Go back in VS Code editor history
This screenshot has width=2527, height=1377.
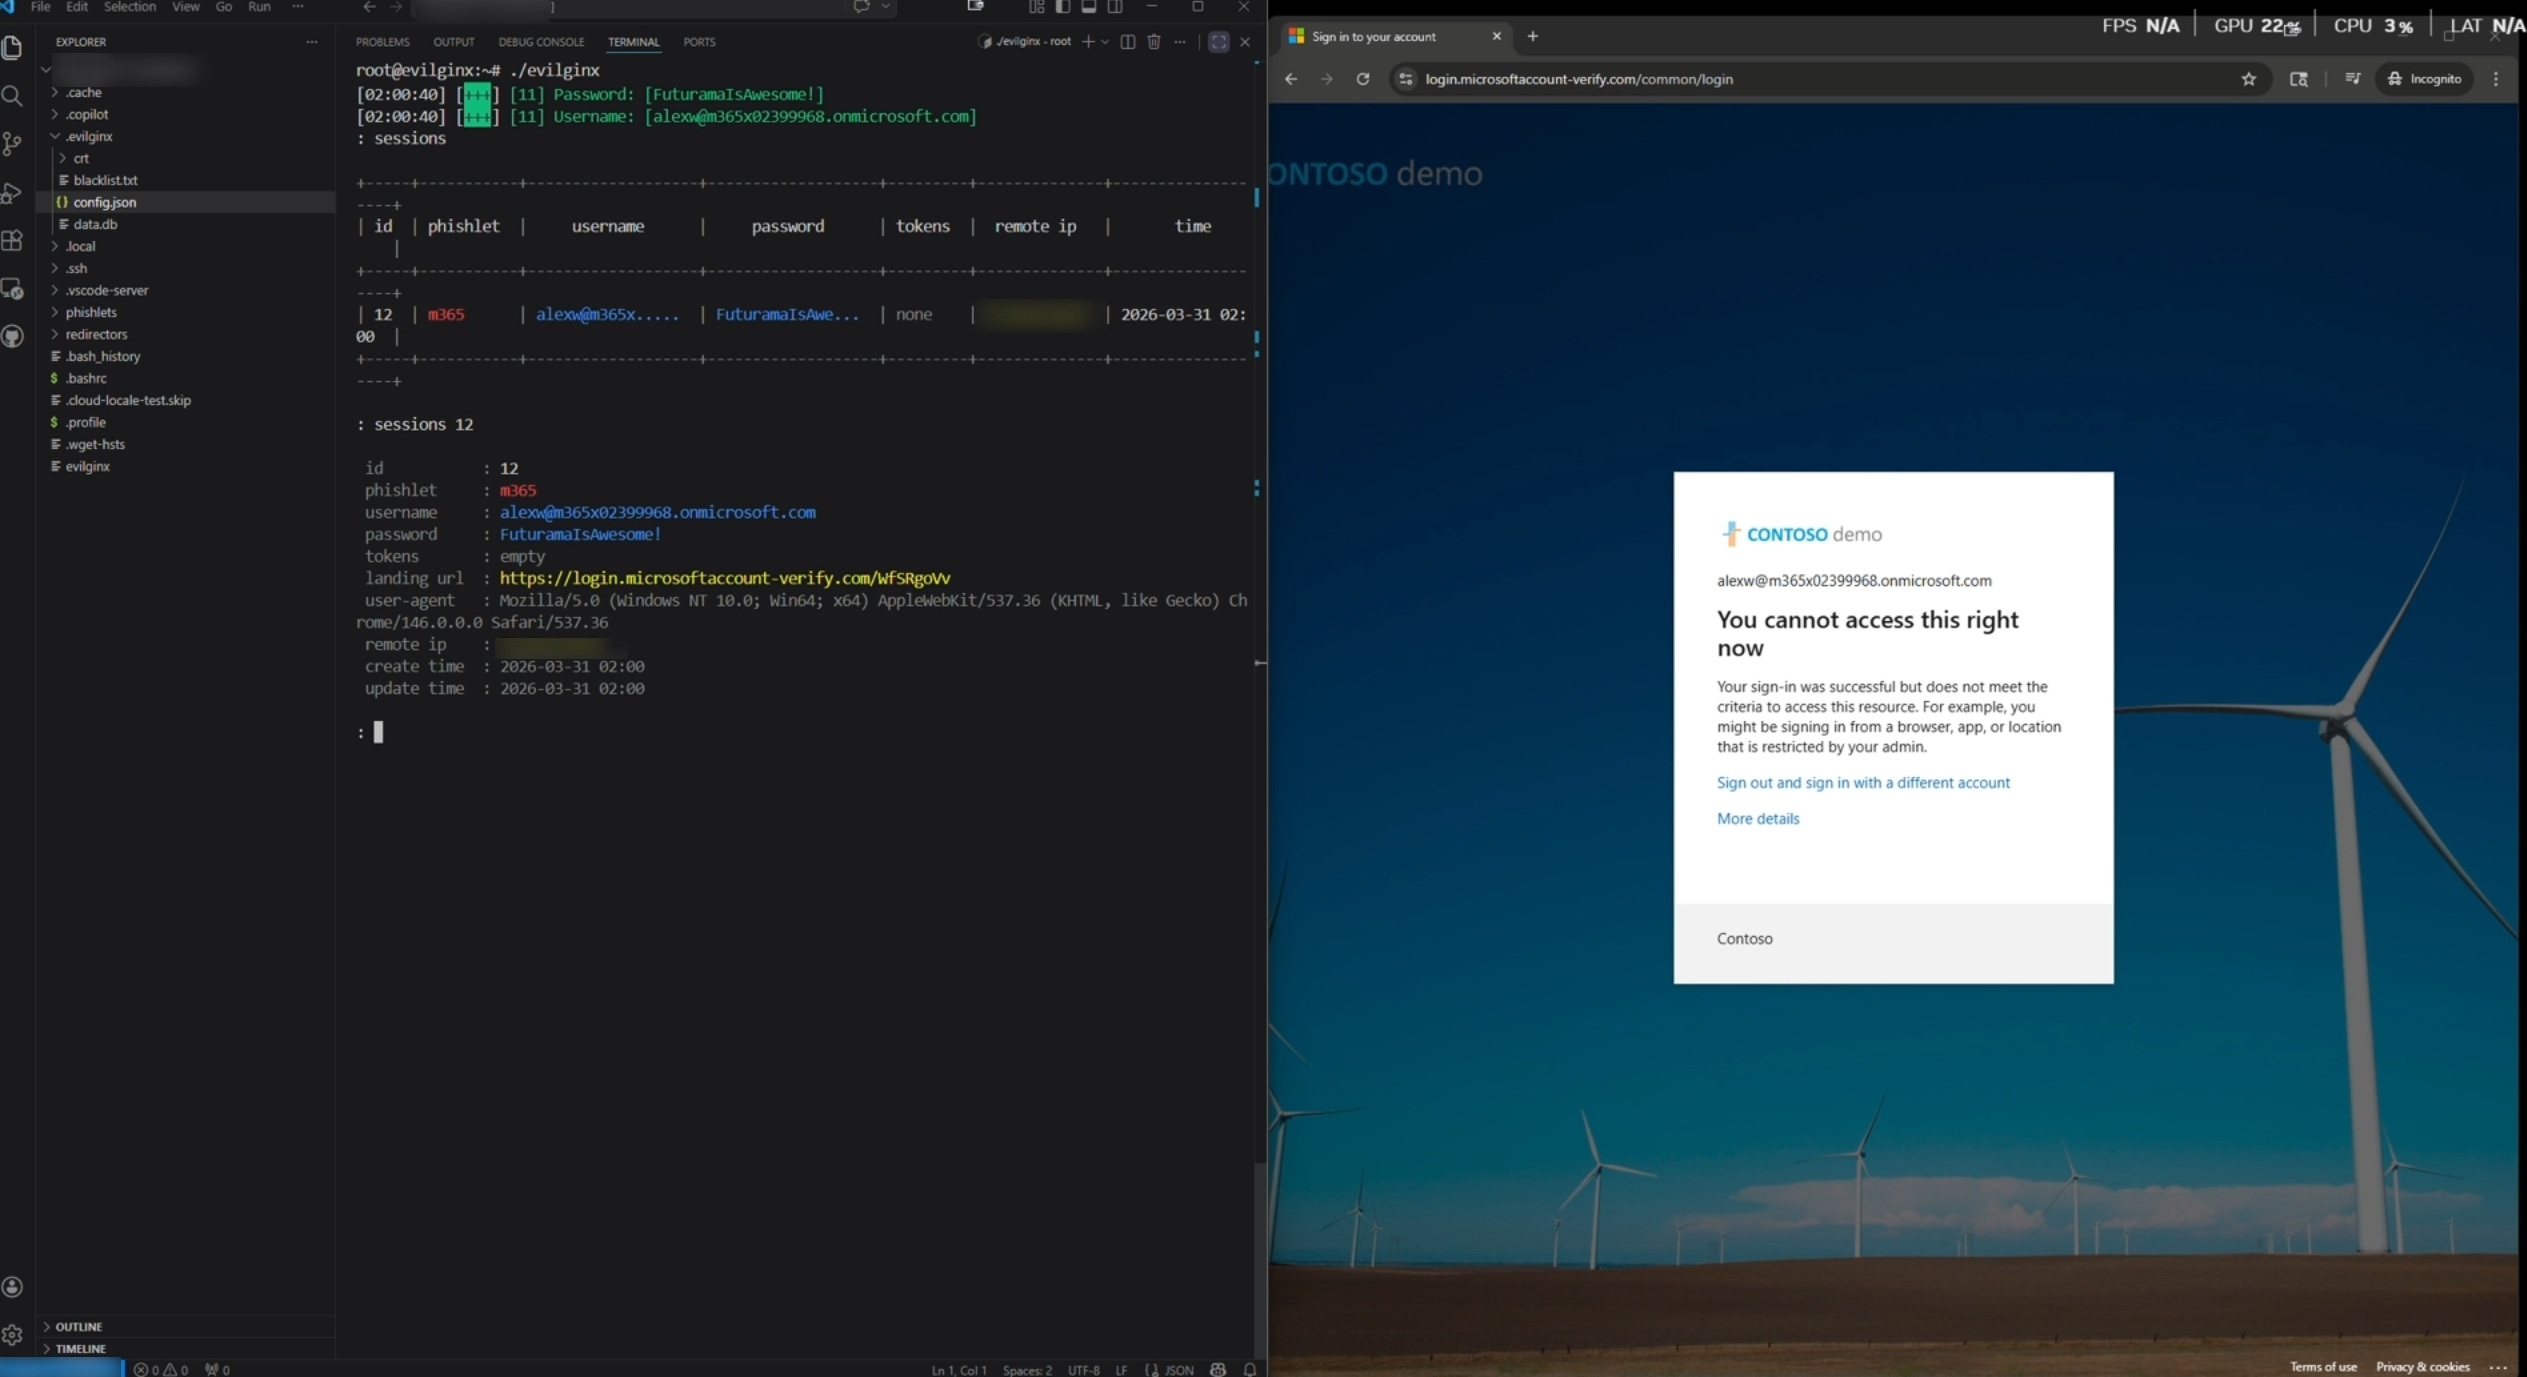(x=369, y=7)
